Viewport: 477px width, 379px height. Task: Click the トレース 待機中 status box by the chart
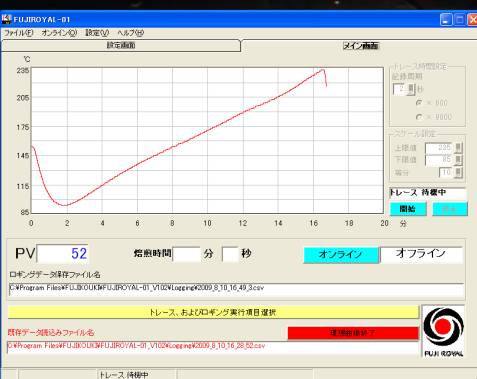click(x=428, y=193)
